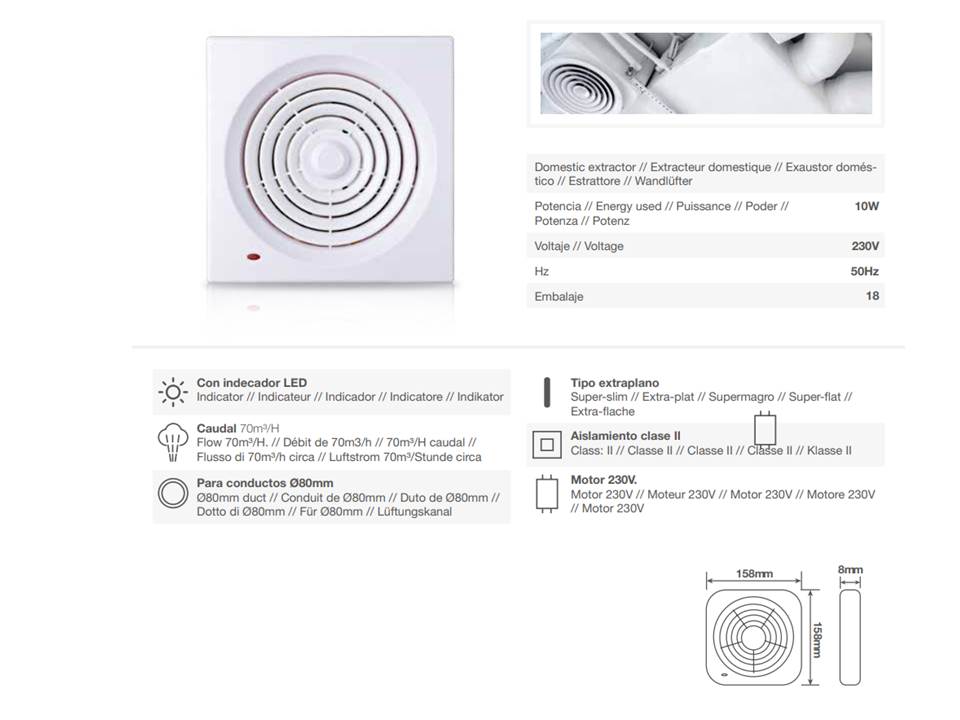The height and width of the screenshot is (720, 960).
Task: Click the Aislamiento clase II heading
Action: pyautogui.click(x=625, y=436)
